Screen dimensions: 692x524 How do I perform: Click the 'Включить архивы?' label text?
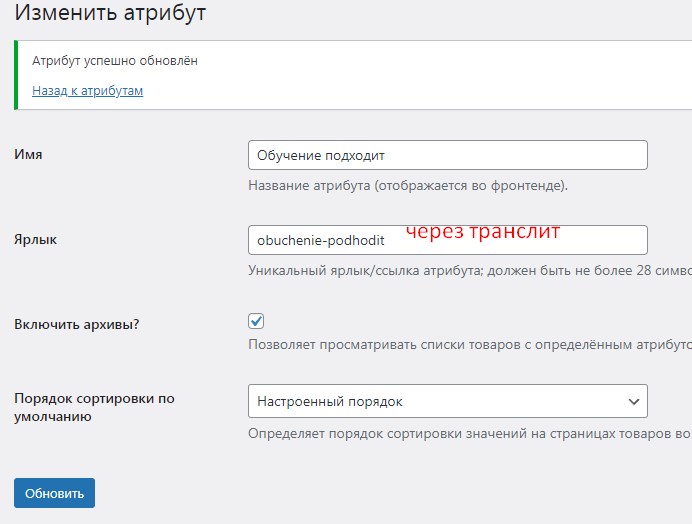[x=78, y=325]
